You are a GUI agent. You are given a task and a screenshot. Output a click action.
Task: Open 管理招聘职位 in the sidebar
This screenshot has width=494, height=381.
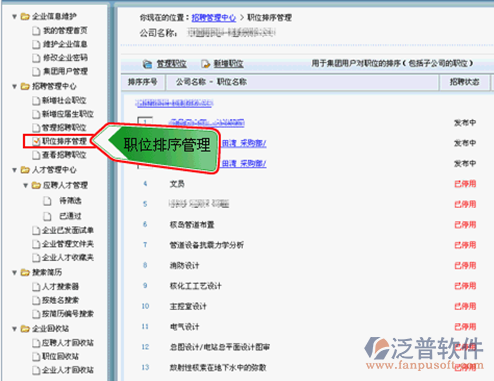coord(64,128)
